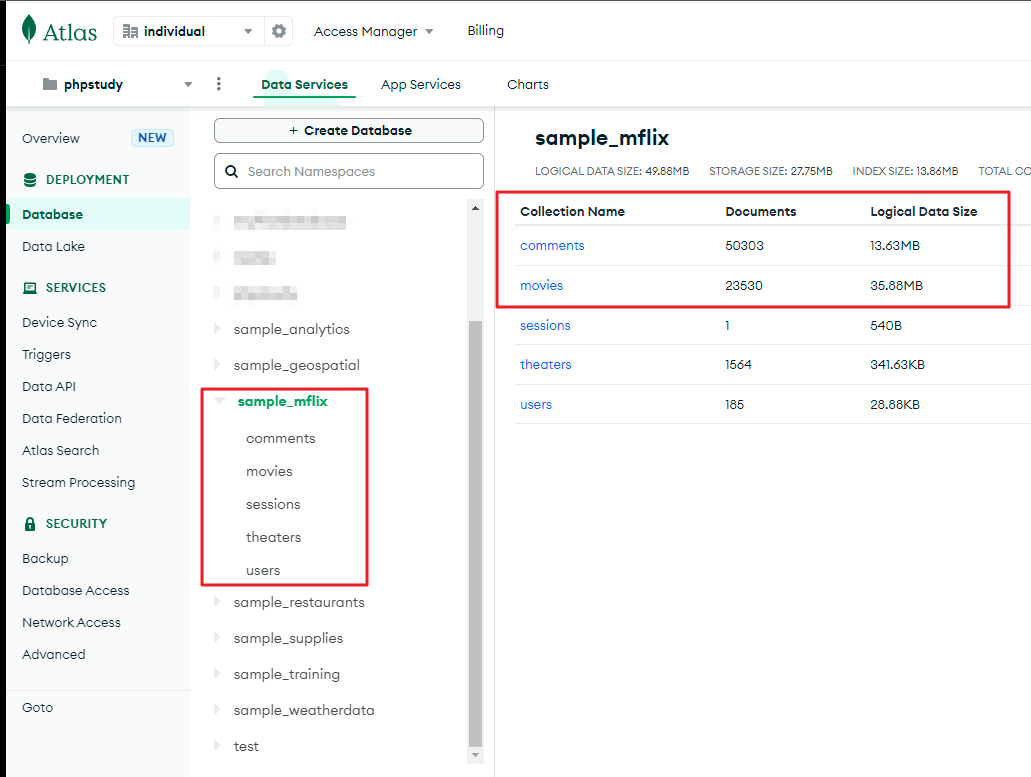
Task: Click the Services section icon
Action: click(x=29, y=288)
